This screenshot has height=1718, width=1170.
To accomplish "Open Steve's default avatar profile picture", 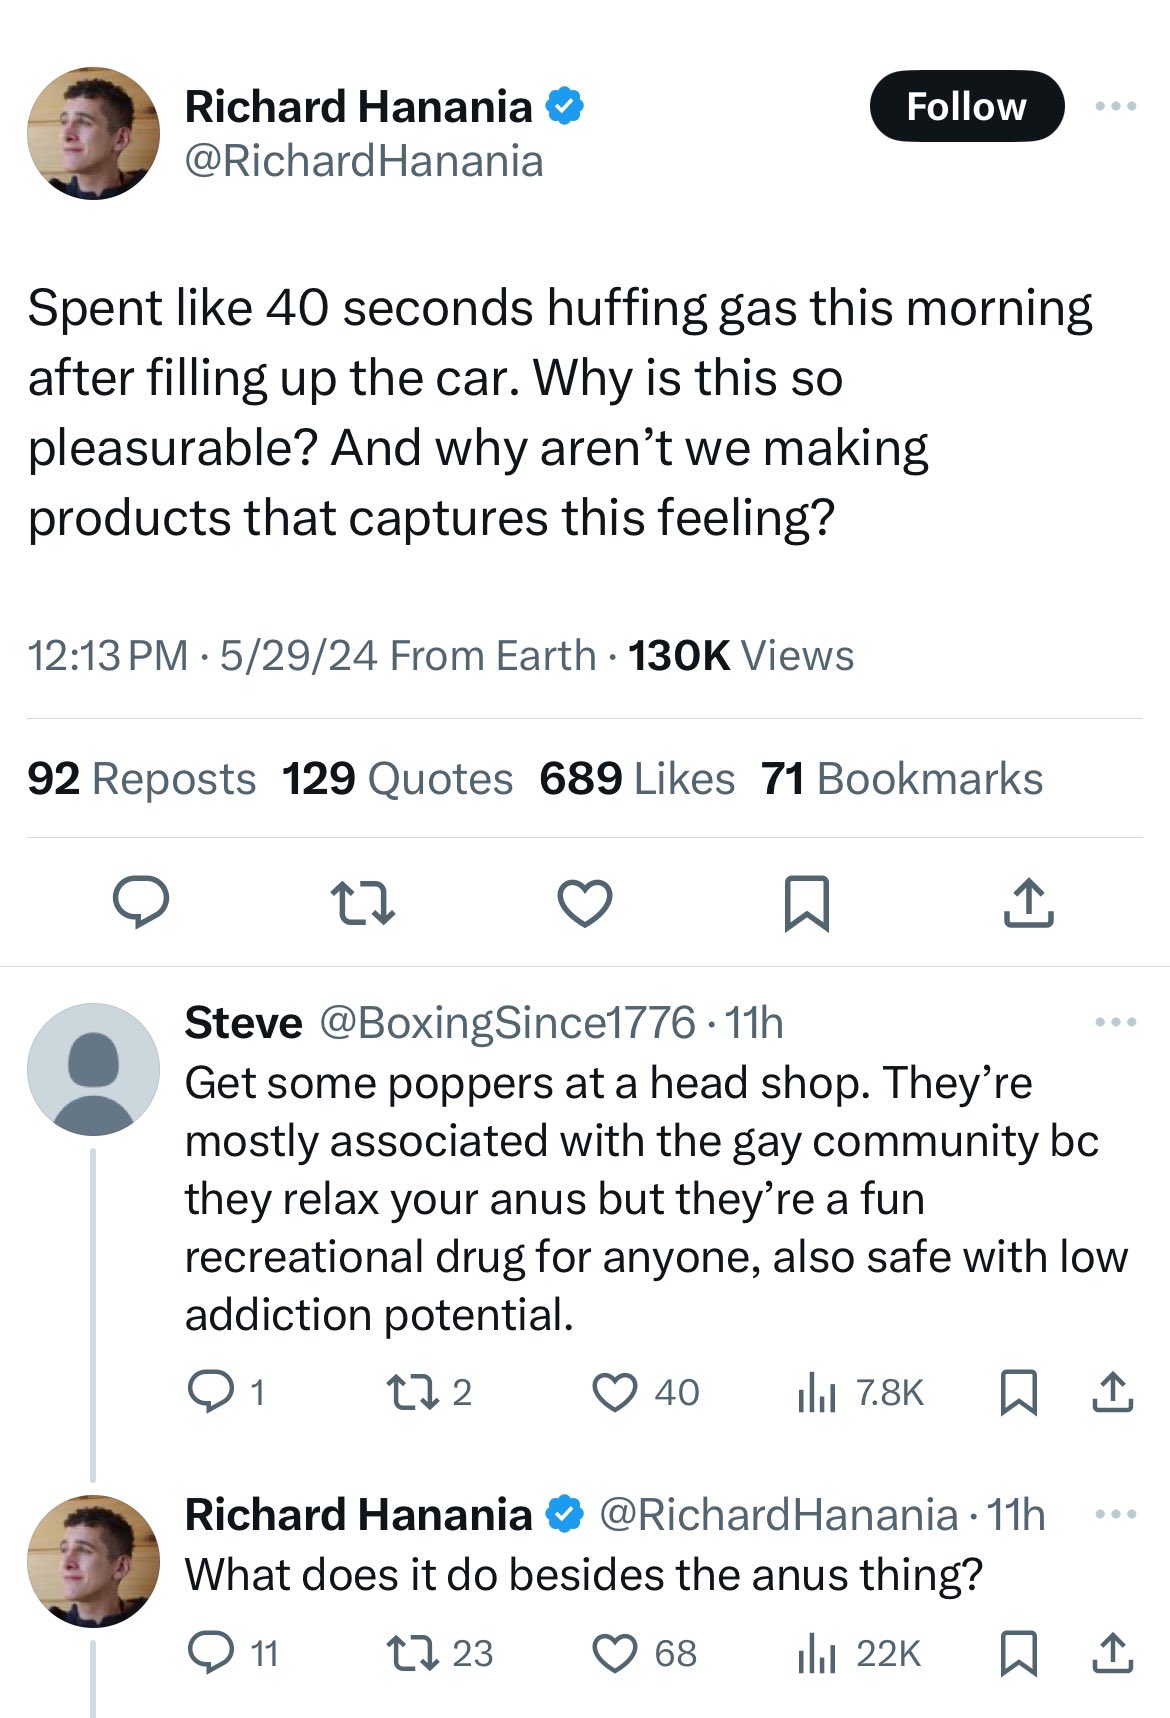I will coord(93,1069).
